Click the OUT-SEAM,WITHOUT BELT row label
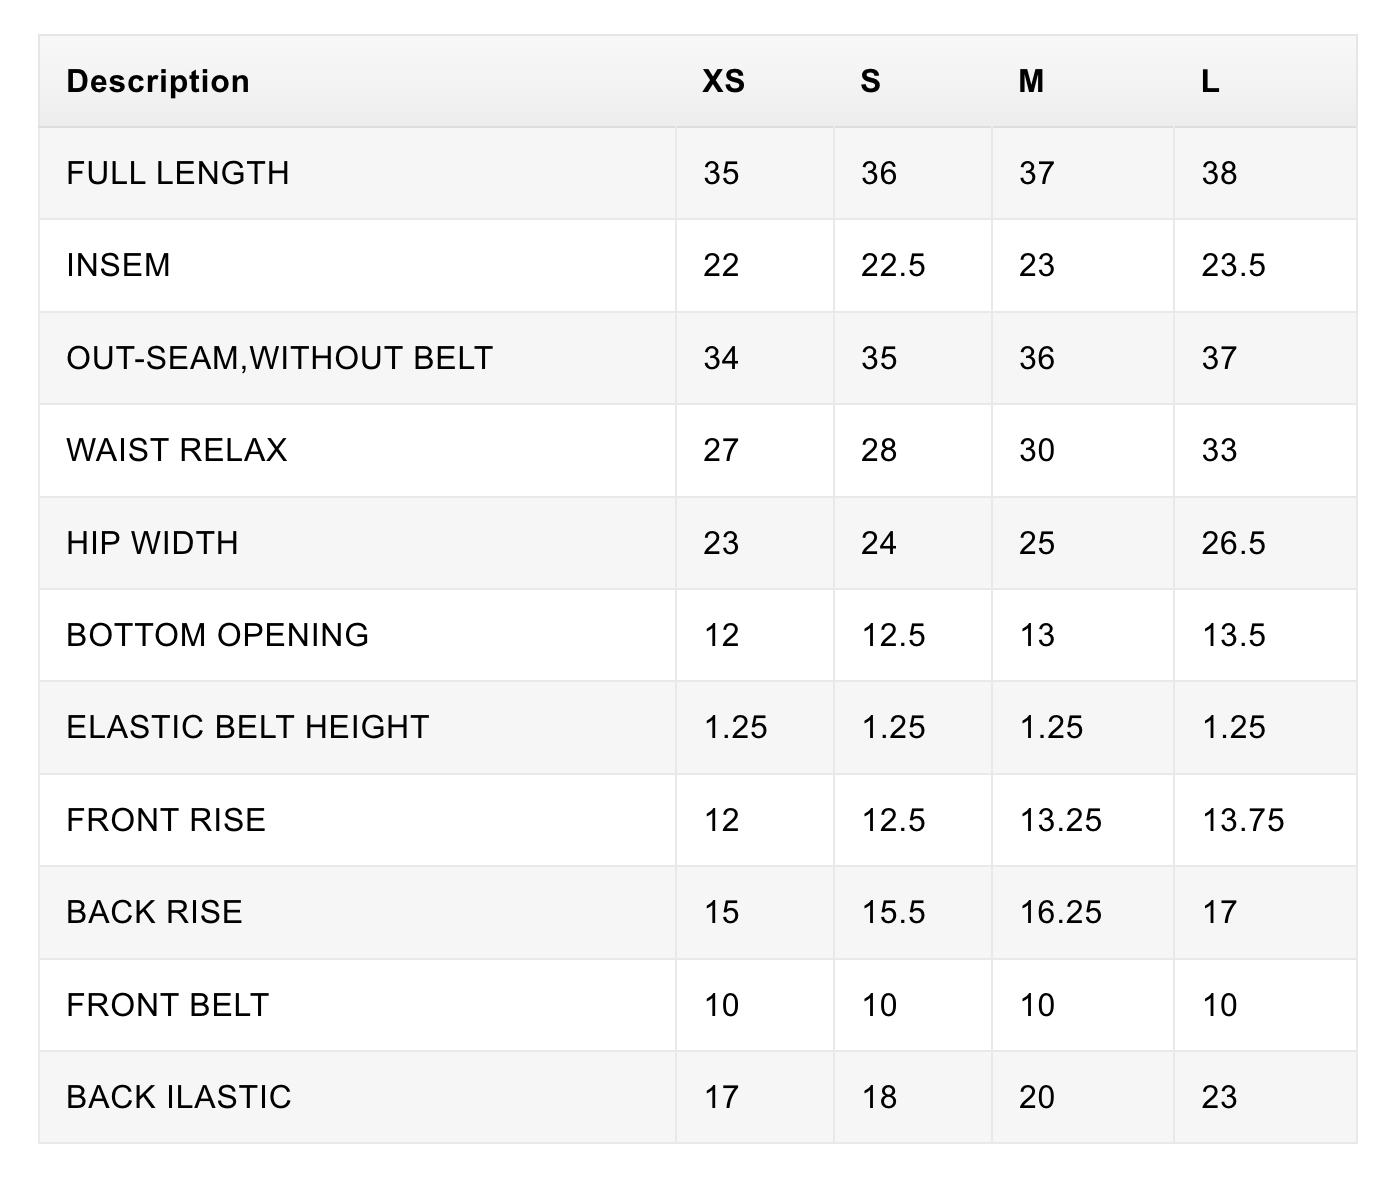 click(x=280, y=358)
